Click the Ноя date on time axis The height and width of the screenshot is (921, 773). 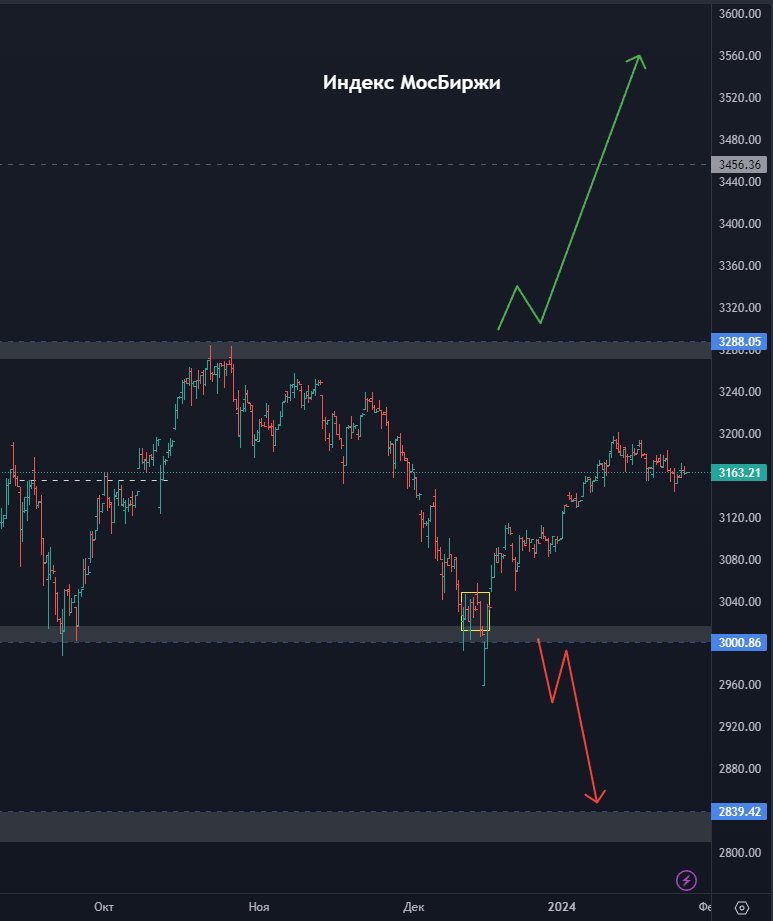click(x=259, y=907)
